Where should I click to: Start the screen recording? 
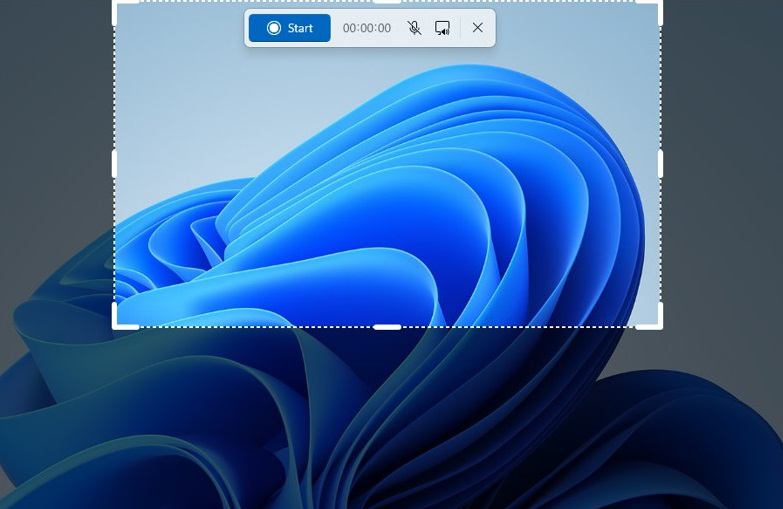[x=290, y=28]
